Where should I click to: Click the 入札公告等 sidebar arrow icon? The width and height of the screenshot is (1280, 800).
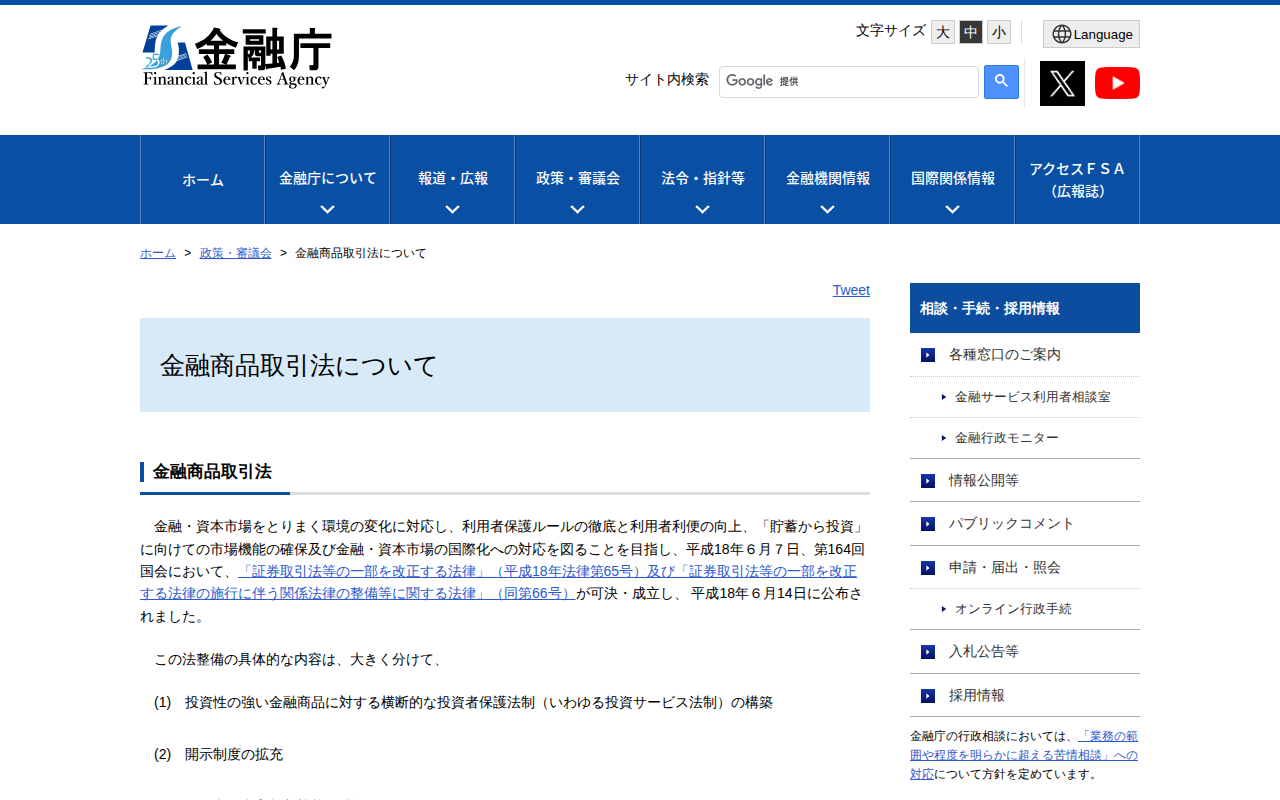point(926,651)
